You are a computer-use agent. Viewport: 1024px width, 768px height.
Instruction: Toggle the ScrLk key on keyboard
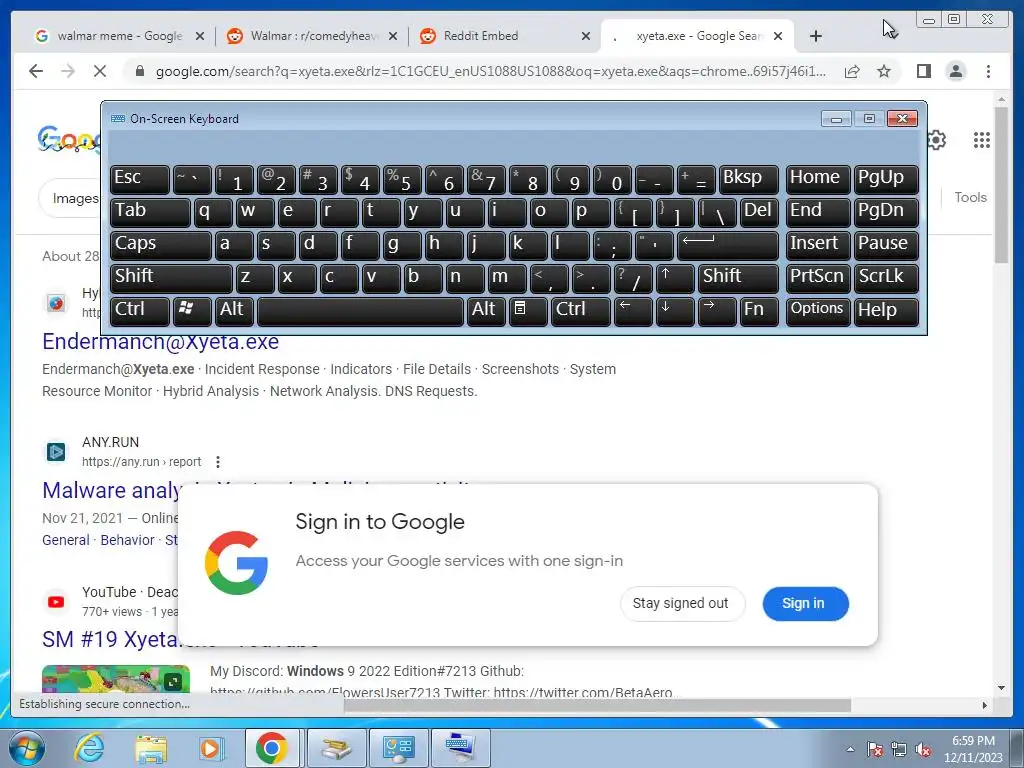pos(886,278)
